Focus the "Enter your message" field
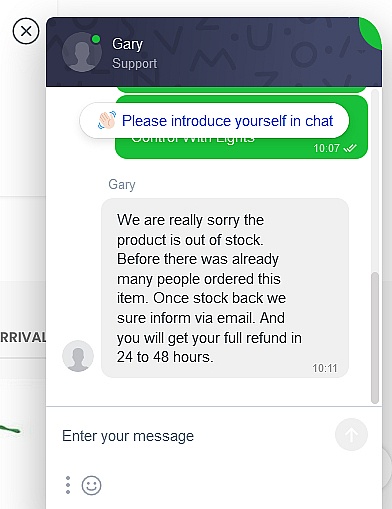Viewport: 392px width, 509px height. point(197,436)
